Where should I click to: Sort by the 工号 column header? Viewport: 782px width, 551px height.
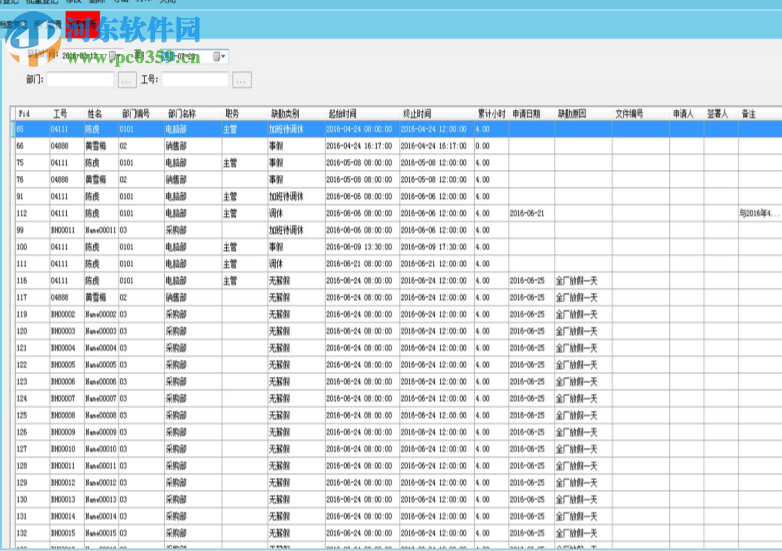pyautogui.click(x=60, y=114)
